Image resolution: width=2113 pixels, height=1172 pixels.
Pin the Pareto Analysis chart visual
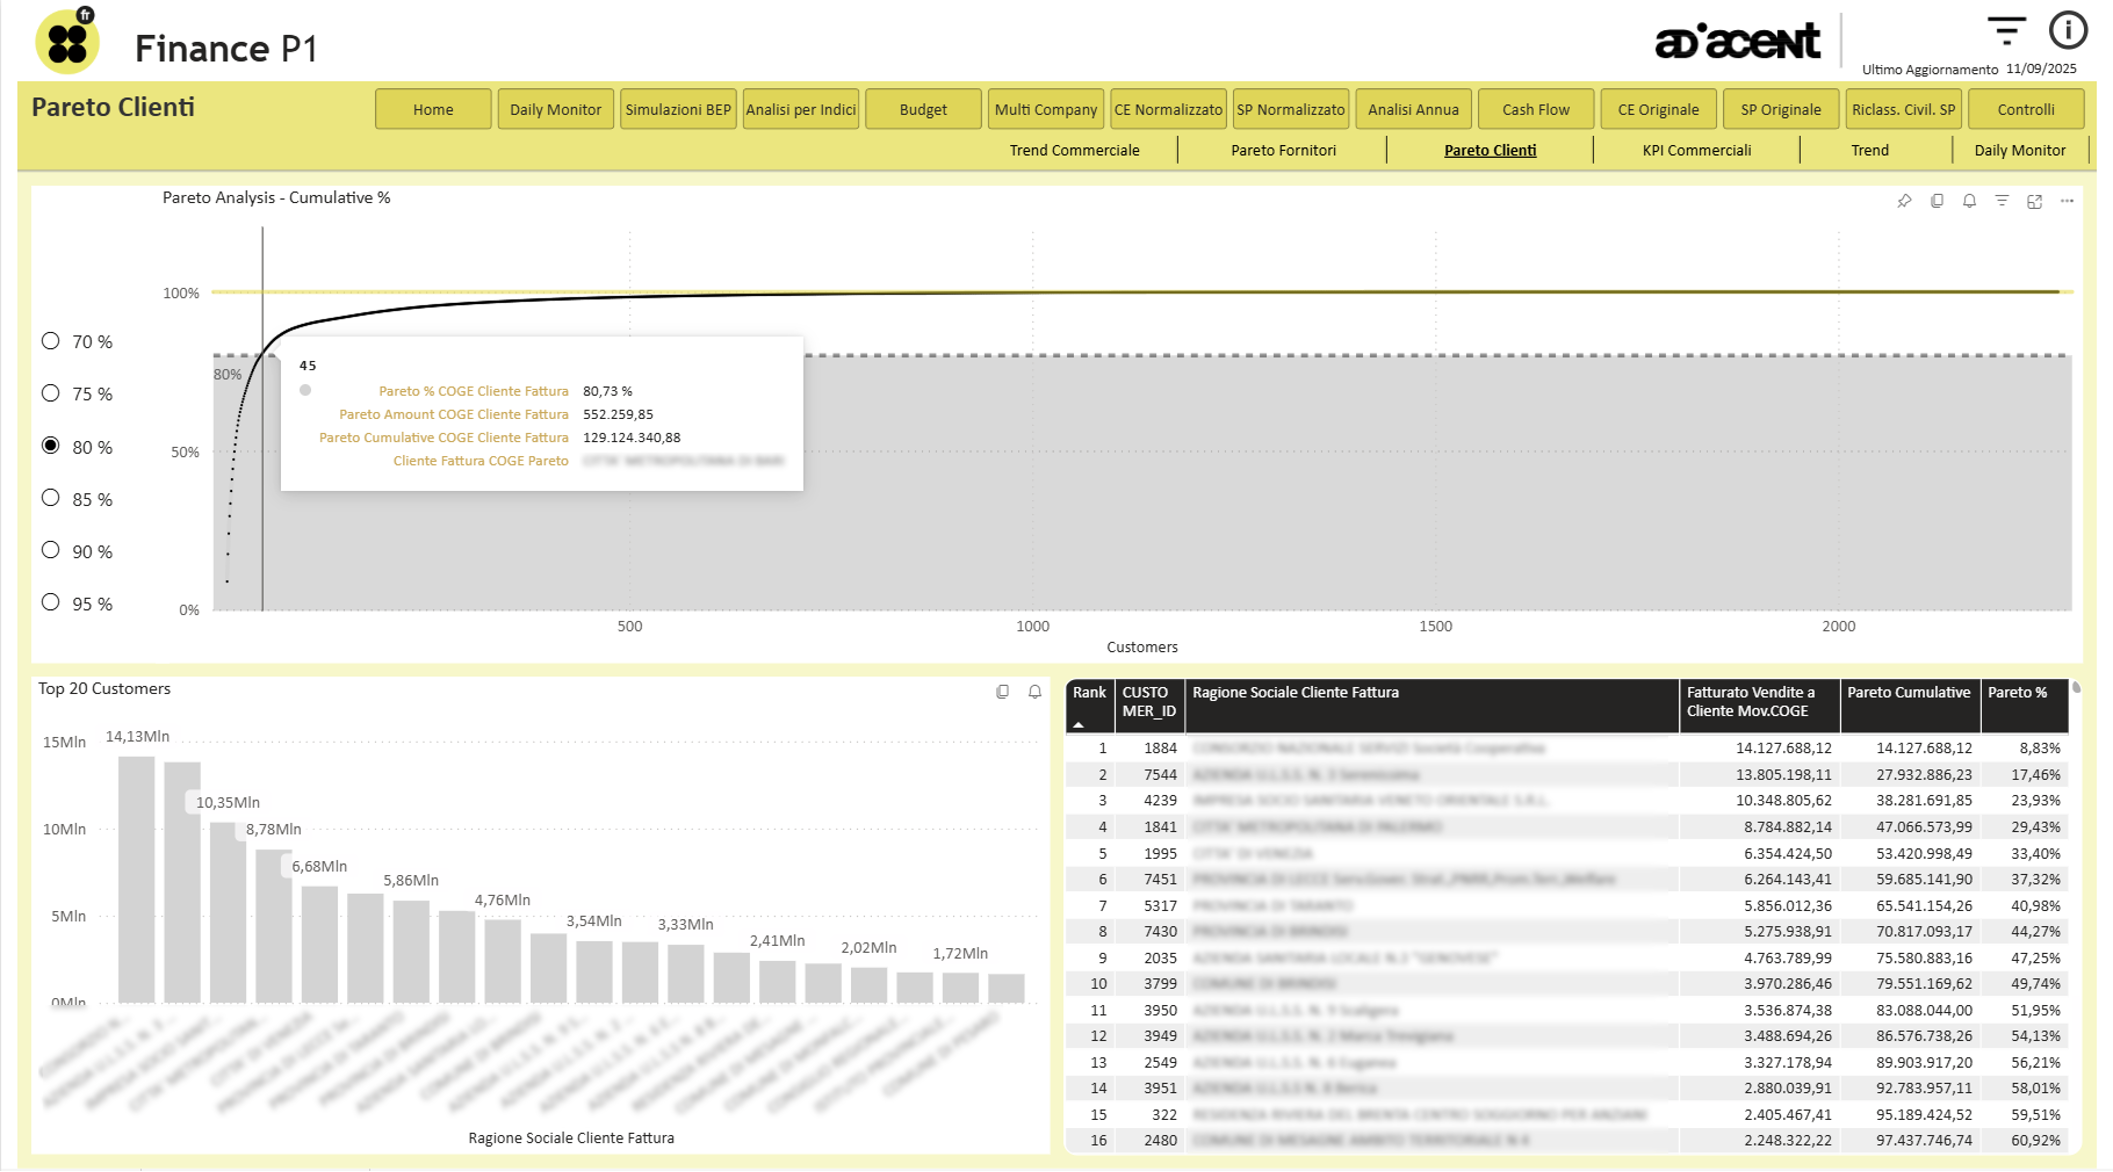click(x=1904, y=201)
